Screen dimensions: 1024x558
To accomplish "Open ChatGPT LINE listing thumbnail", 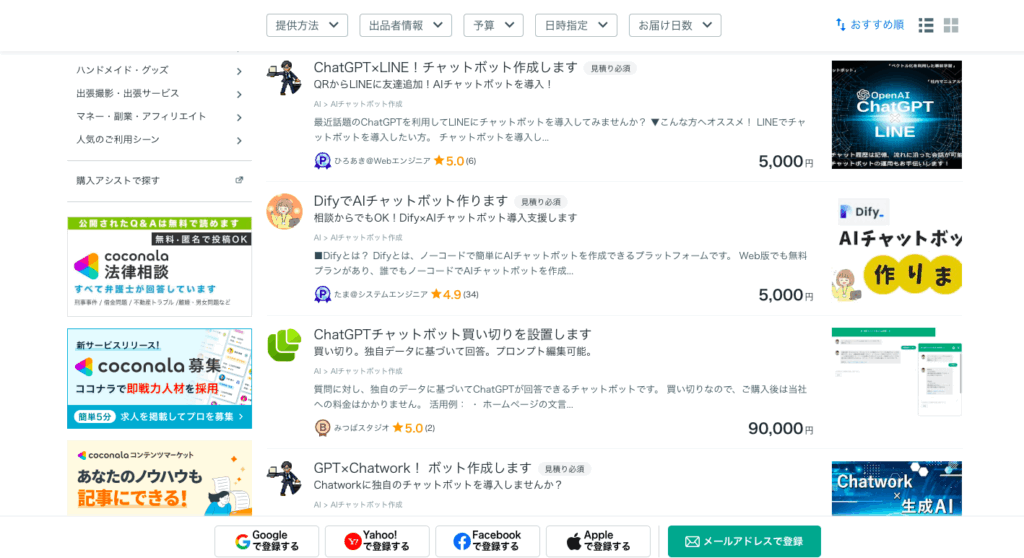I will 896,114.
